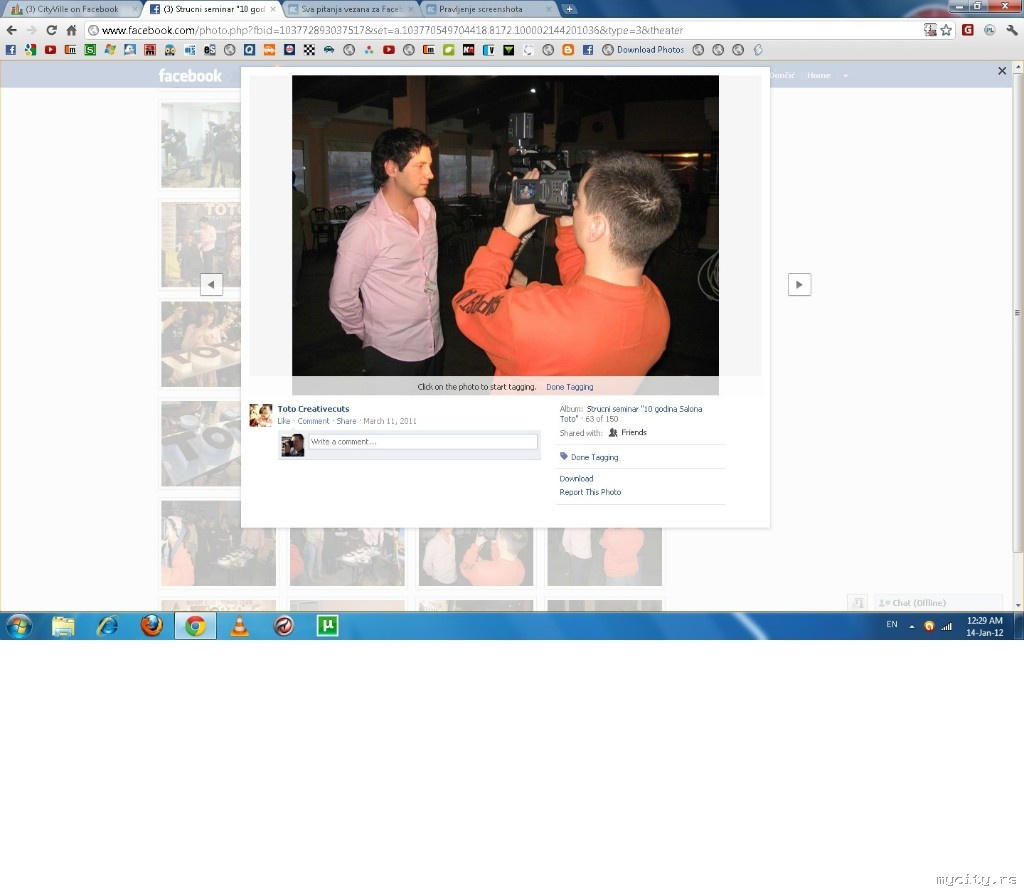Bookmark this page with the star icon
This screenshot has height=892, width=1024.
pos(946,30)
